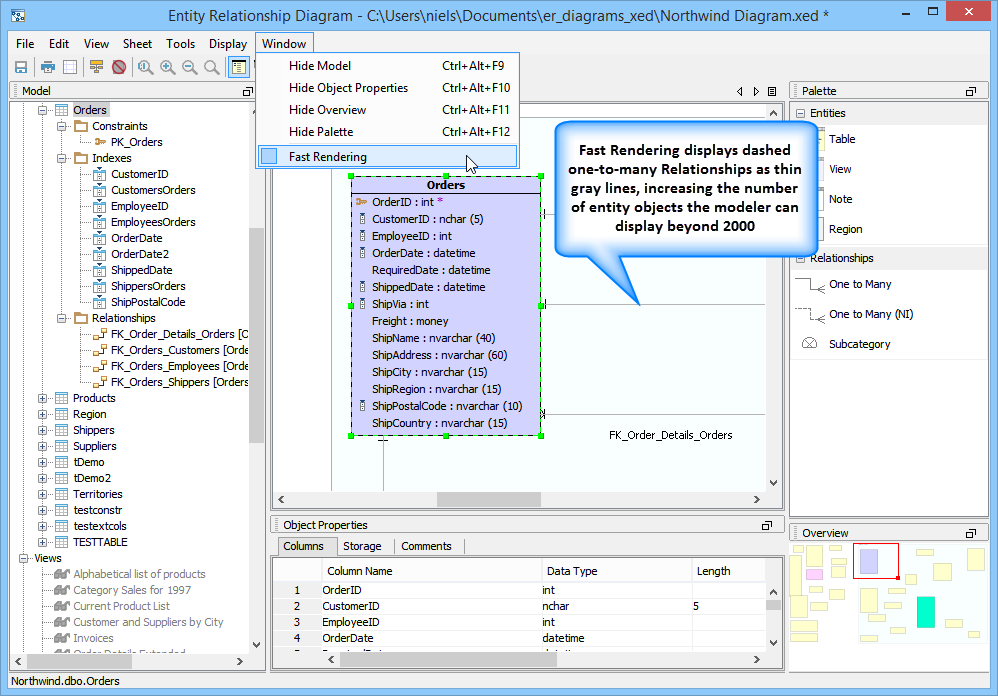The image size is (998, 696).
Task: Switch to the Comments tab
Action: tap(426, 546)
